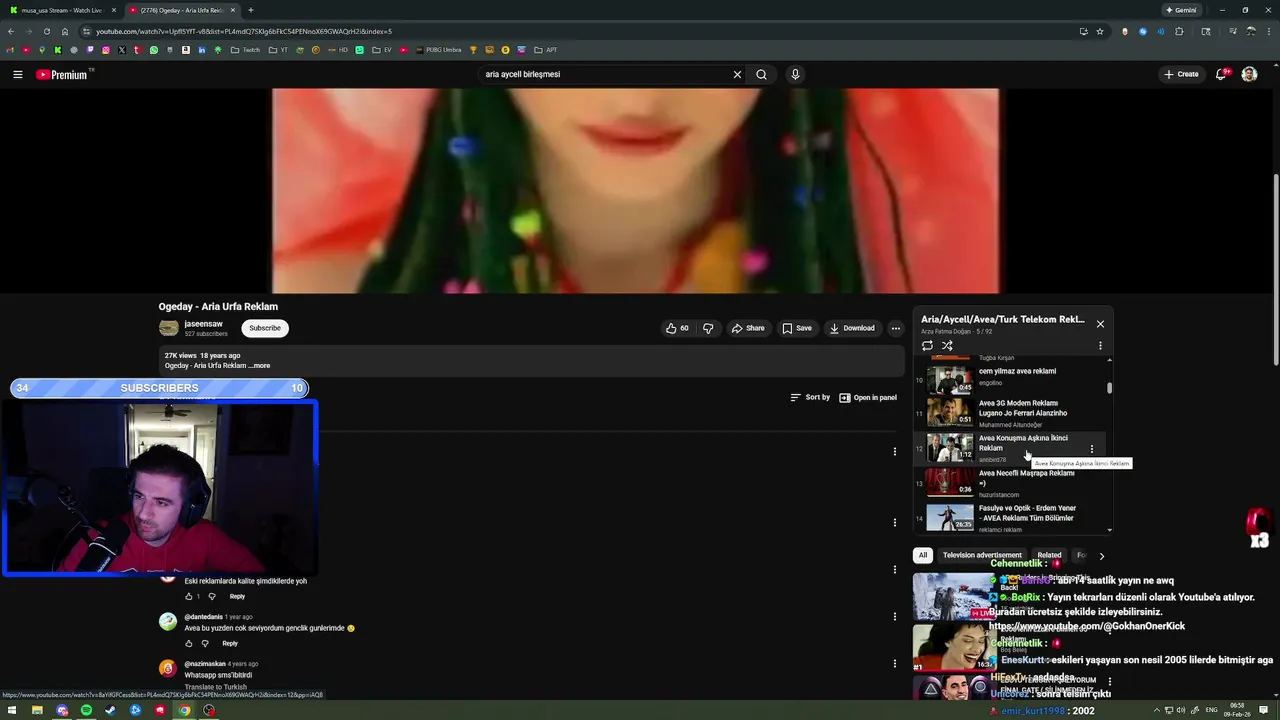Open a new Chrome tab

(250, 10)
